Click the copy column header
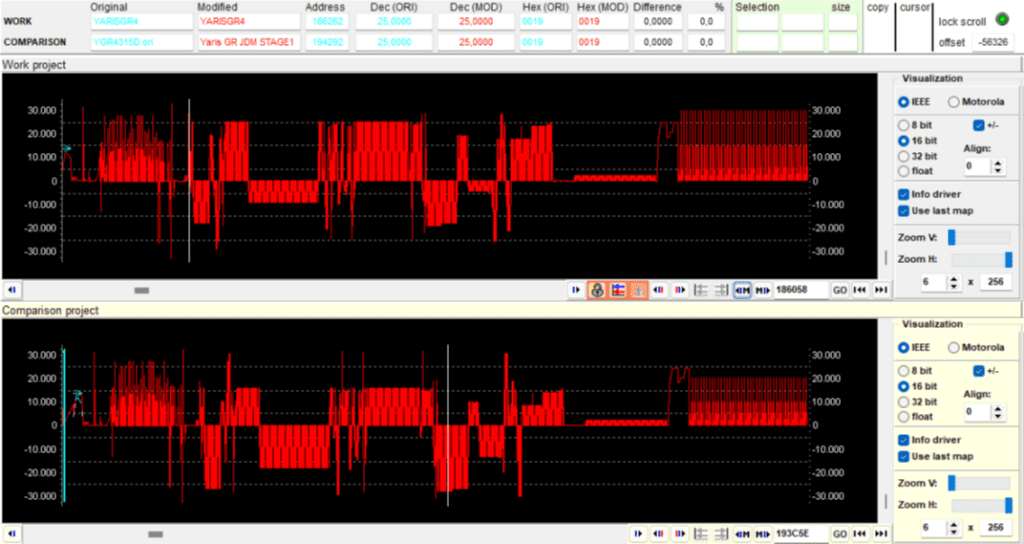1024x544 pixels. [x=879, y=7]
